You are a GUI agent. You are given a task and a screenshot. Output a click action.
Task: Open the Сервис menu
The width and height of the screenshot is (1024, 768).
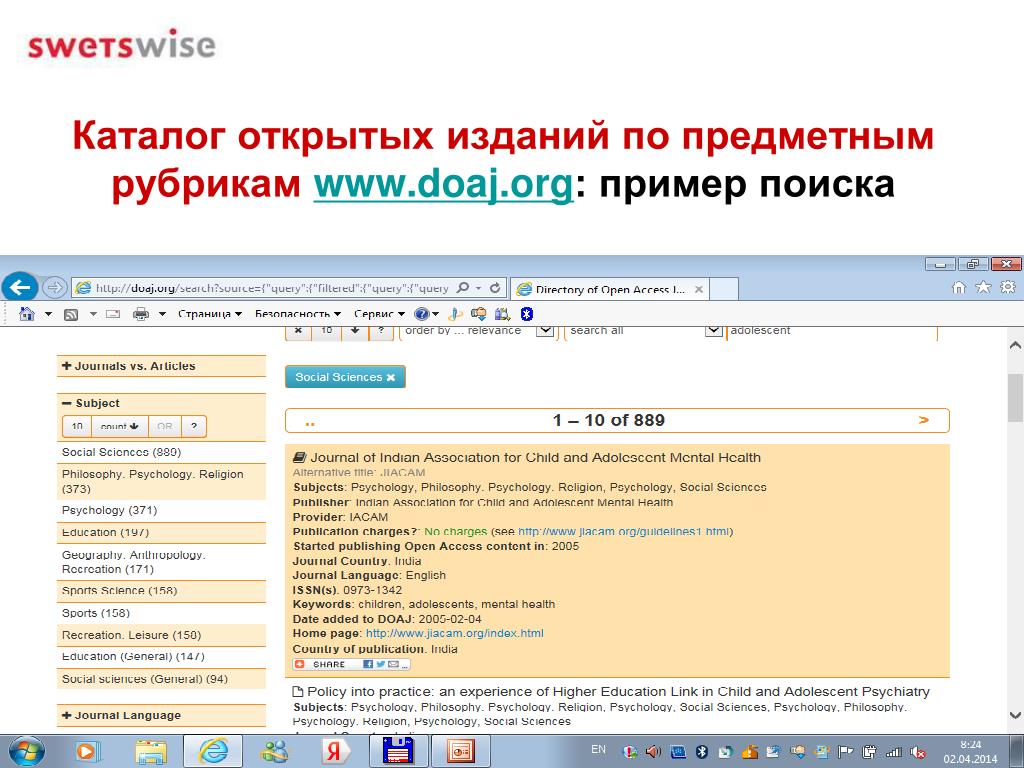click(379, 314)
